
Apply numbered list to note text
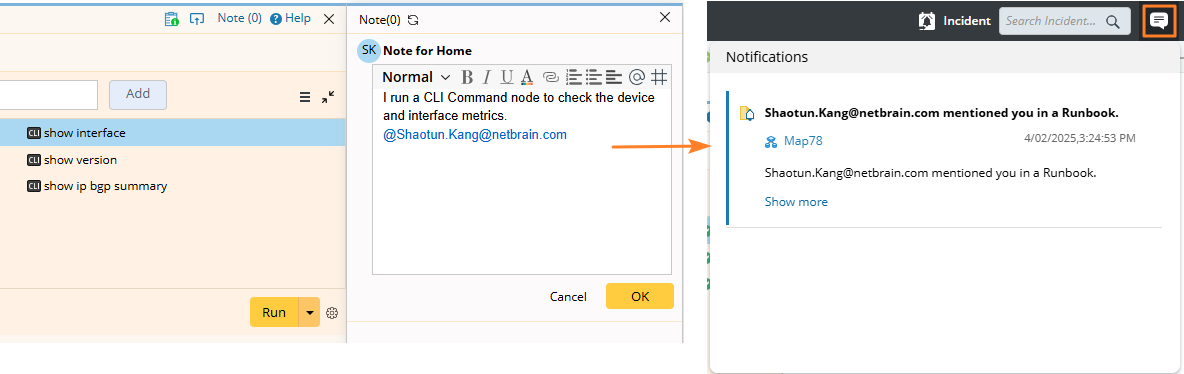coord(574,77)
